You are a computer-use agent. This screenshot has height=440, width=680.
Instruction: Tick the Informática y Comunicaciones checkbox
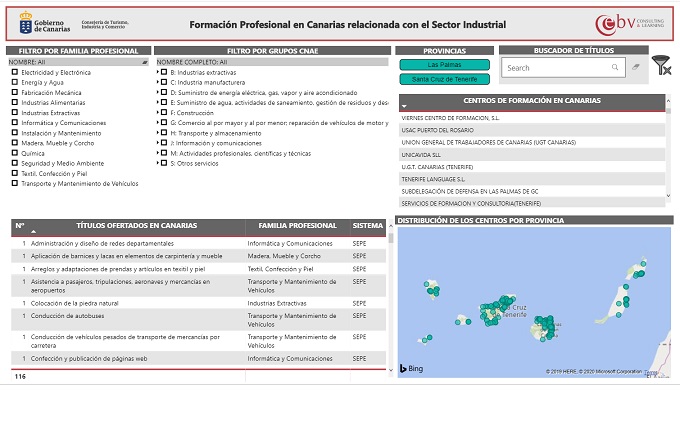click(15, 123)
